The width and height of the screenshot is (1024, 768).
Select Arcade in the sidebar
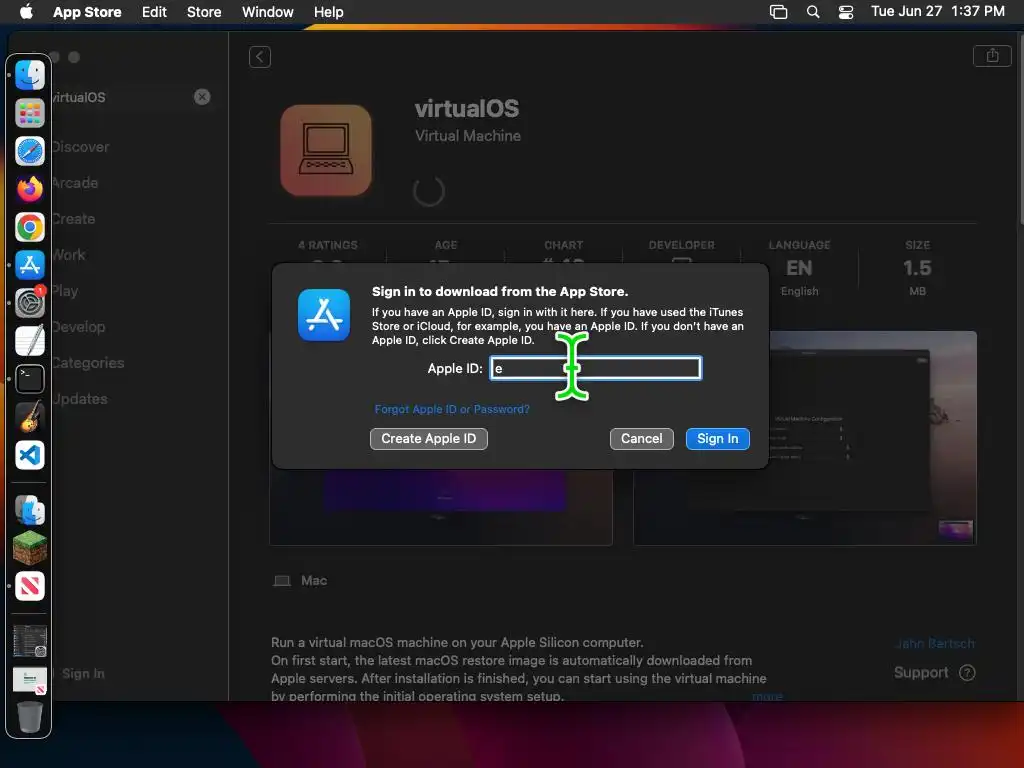point(75,183)
